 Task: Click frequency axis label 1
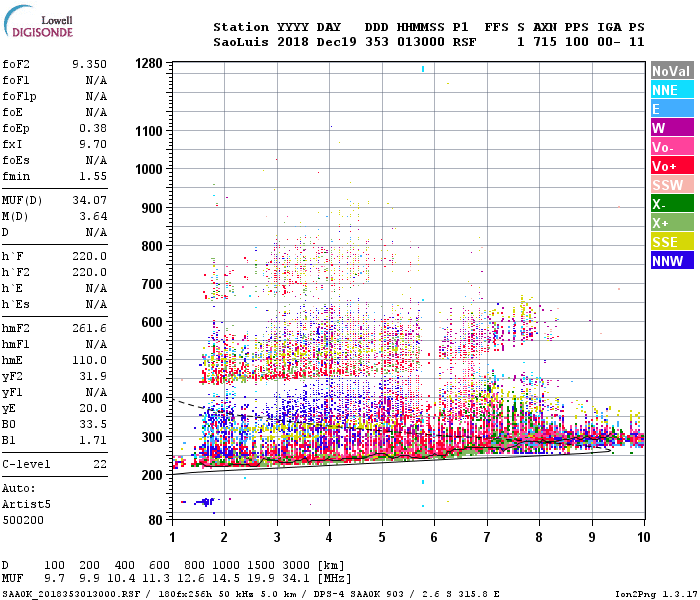[x=172, y=537]
